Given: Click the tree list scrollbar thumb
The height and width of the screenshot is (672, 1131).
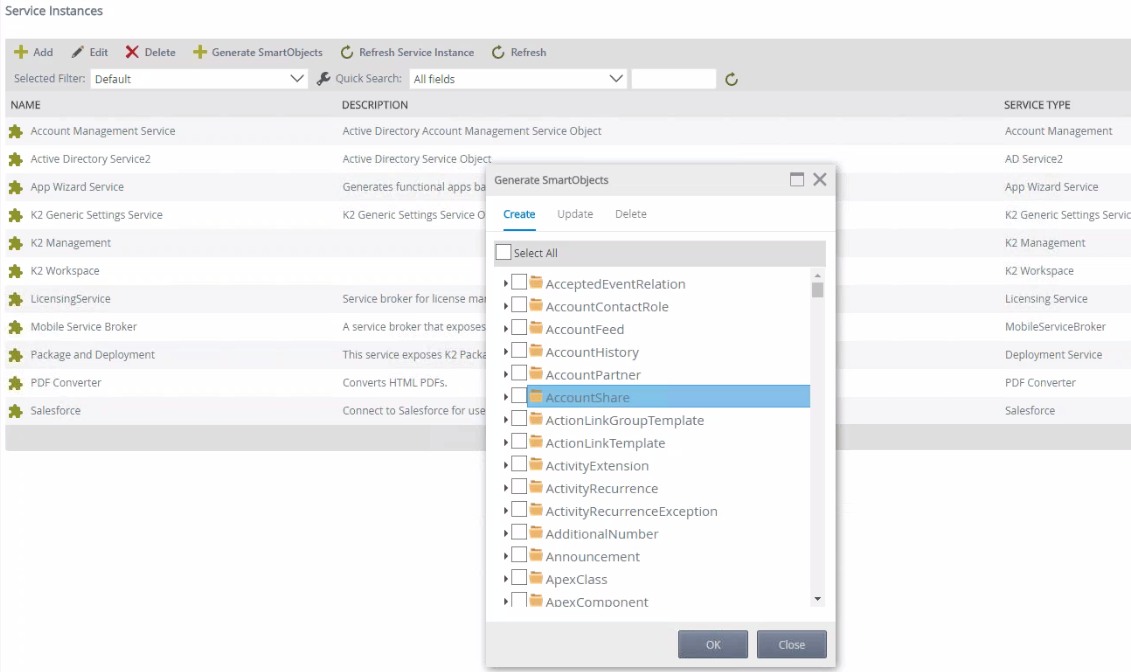Looking at the screenshot, I should tap(817, 290).
